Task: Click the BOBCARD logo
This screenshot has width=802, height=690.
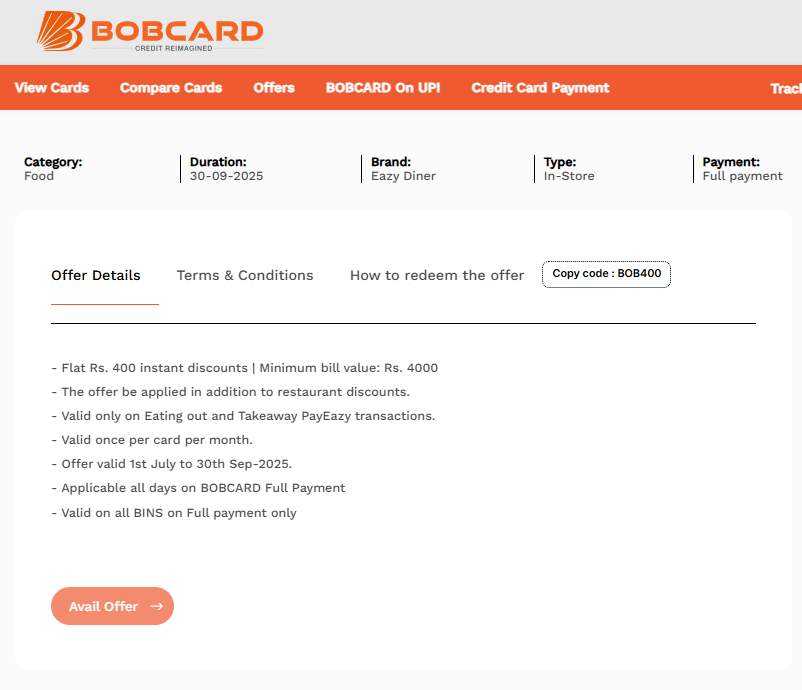Action: point(150,32)
